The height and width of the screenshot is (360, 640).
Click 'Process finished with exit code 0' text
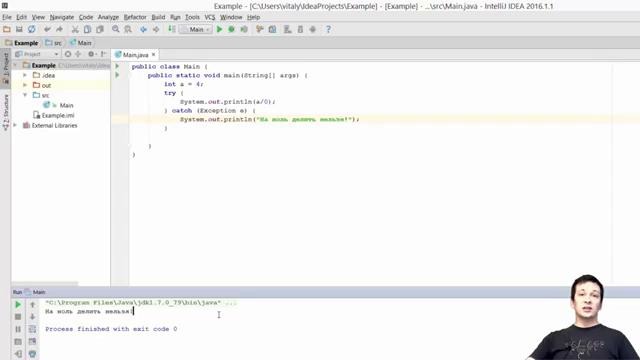click(111, 329)
